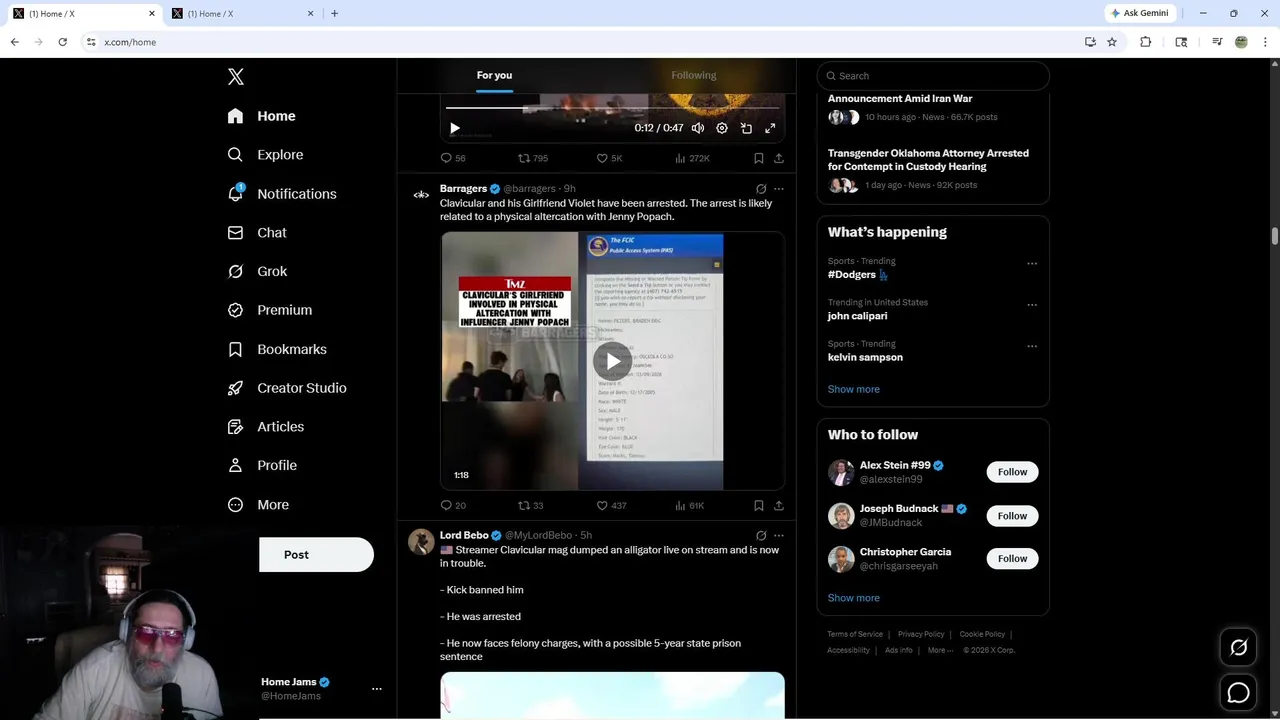
Task: Open Lord Bebo profile avatar
Action: [x=421, y=541]
